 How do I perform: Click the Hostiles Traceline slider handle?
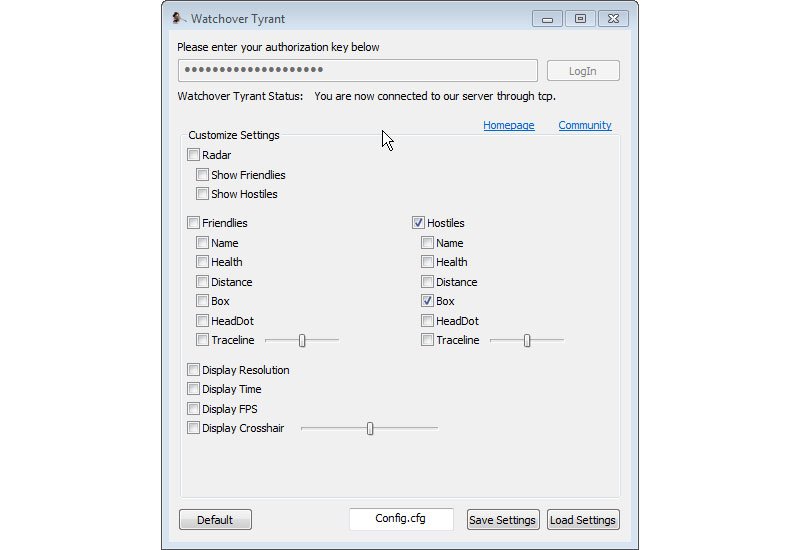(x=527, y=340)
